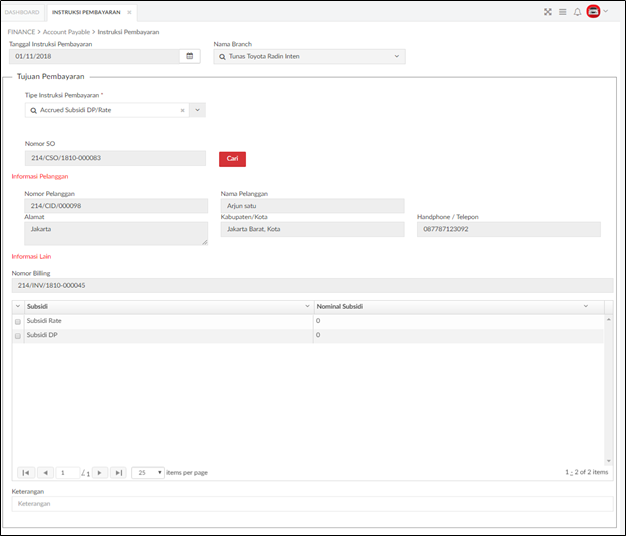Clear the Tipe Instruksi Pembayaran selection
This screenshot has width=626, height=536.
[x=182, y=111]
